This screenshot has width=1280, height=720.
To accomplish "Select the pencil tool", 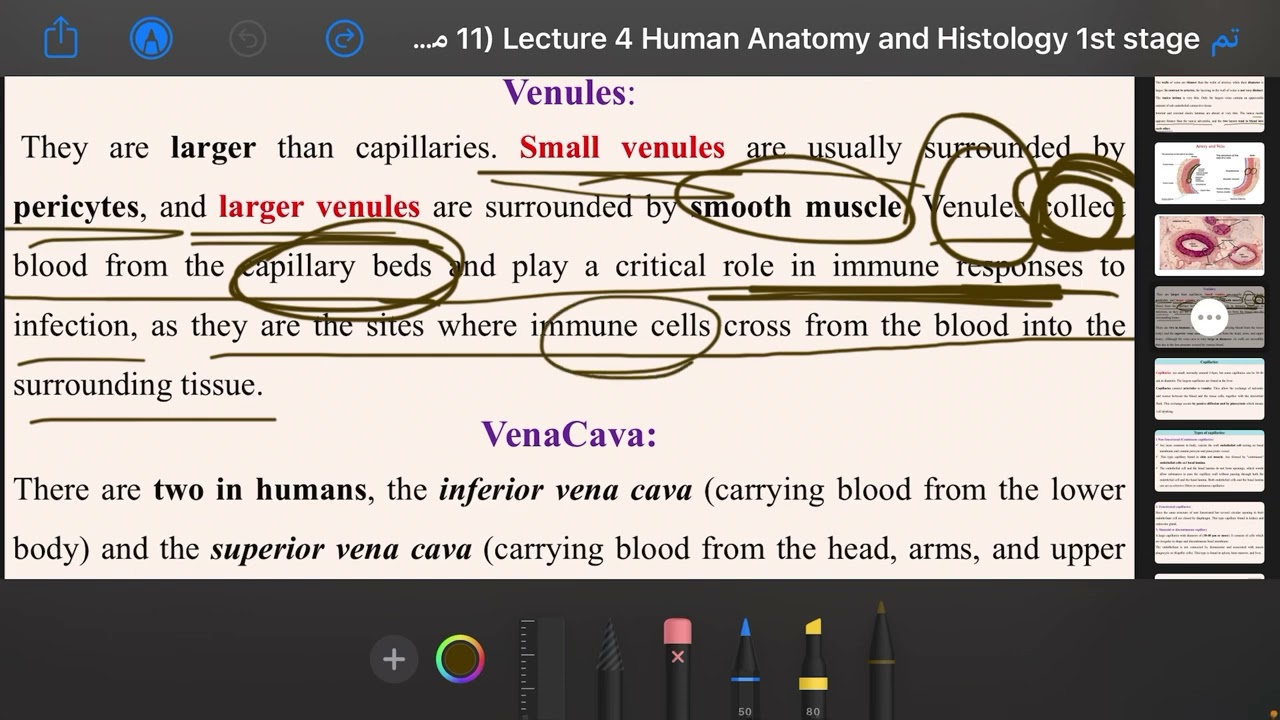I will pos(609,668).
